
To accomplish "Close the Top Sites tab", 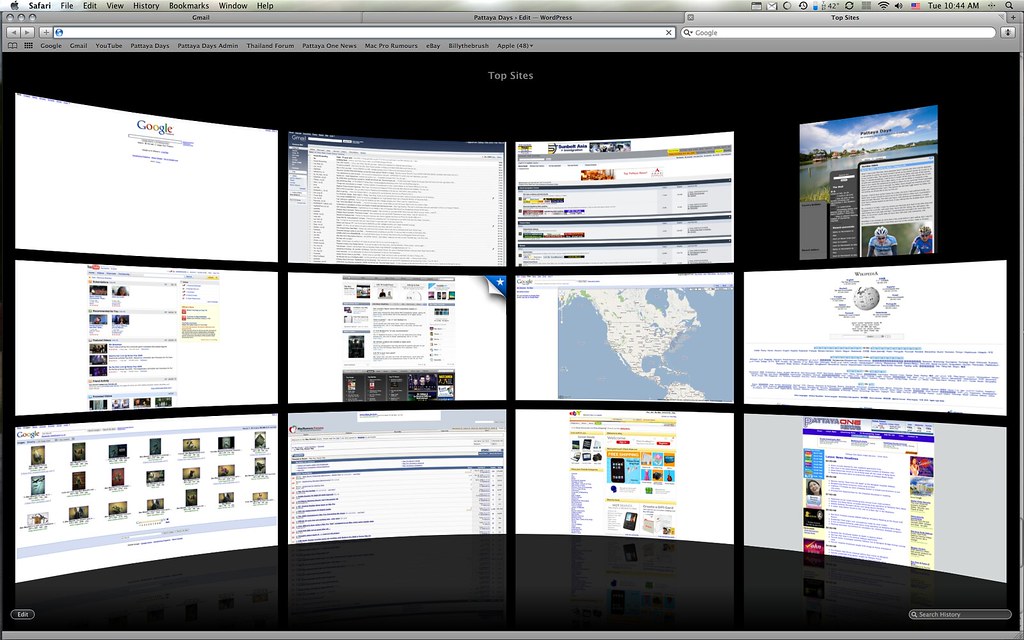I will tap(689, 18).
